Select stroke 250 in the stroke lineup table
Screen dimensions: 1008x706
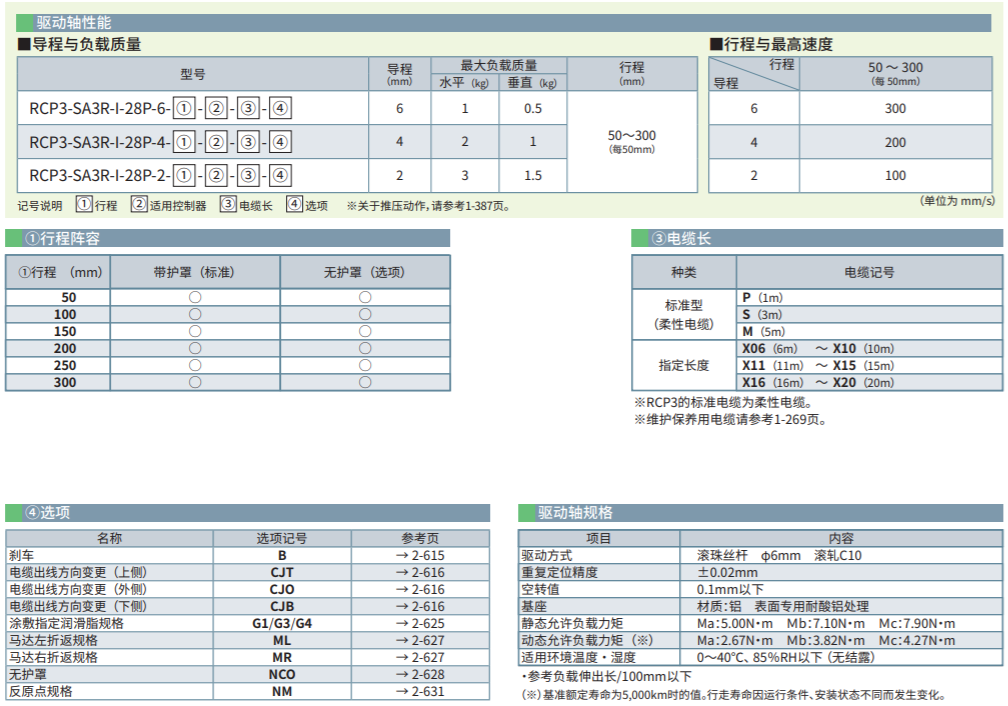tap(65, 365)
